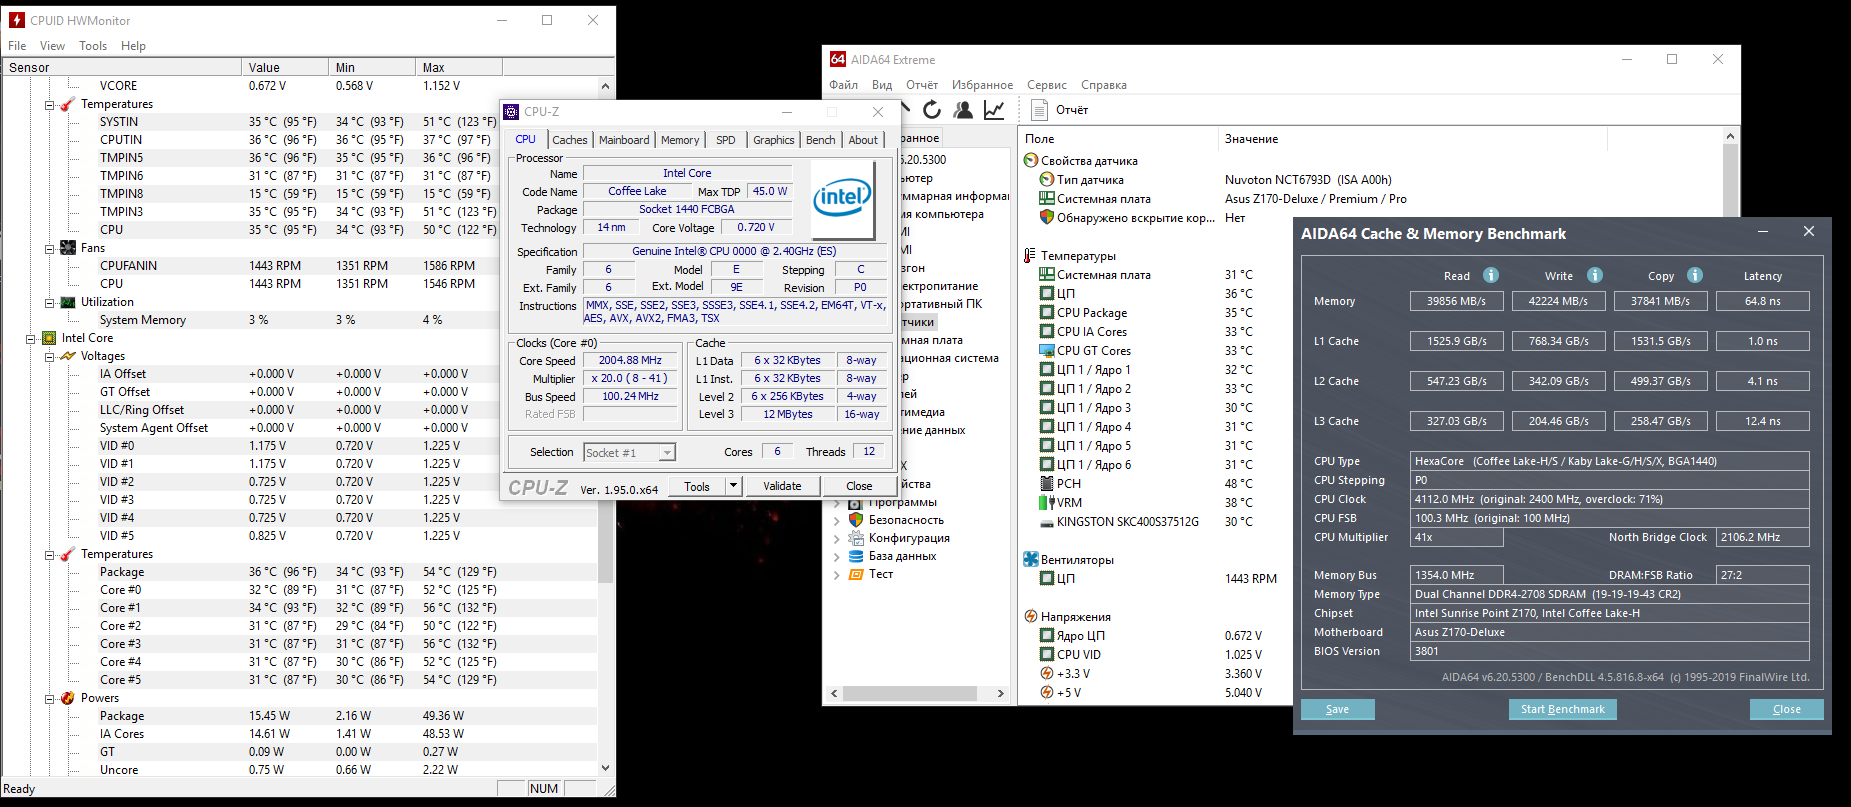Open the Socket #1 selection dropdown

667,453
